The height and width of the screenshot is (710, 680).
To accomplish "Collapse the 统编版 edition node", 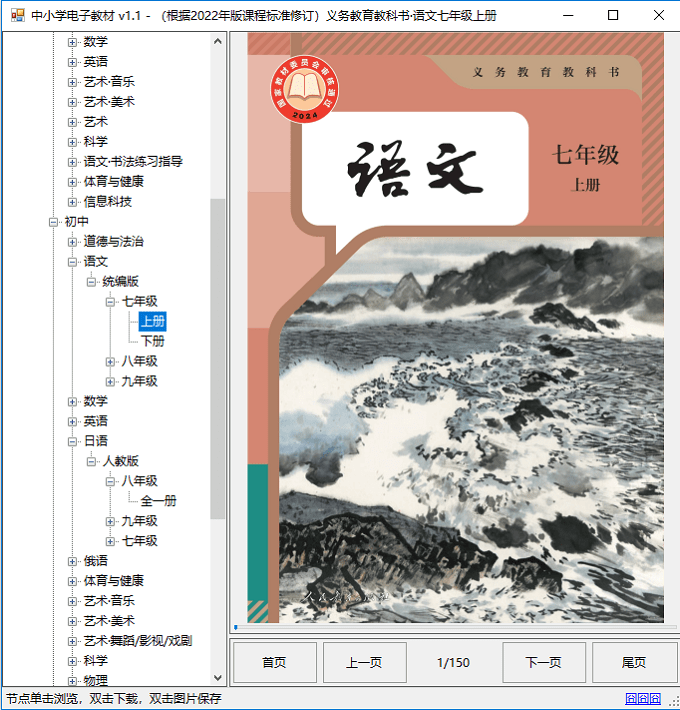I will pos(92,281).
